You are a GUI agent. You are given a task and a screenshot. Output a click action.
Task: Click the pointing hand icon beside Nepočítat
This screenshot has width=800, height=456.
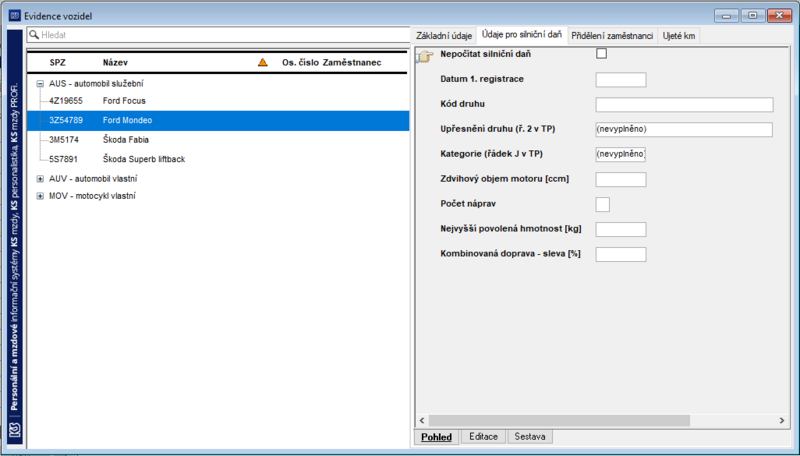pyautogui.click(x=424, y=56)
